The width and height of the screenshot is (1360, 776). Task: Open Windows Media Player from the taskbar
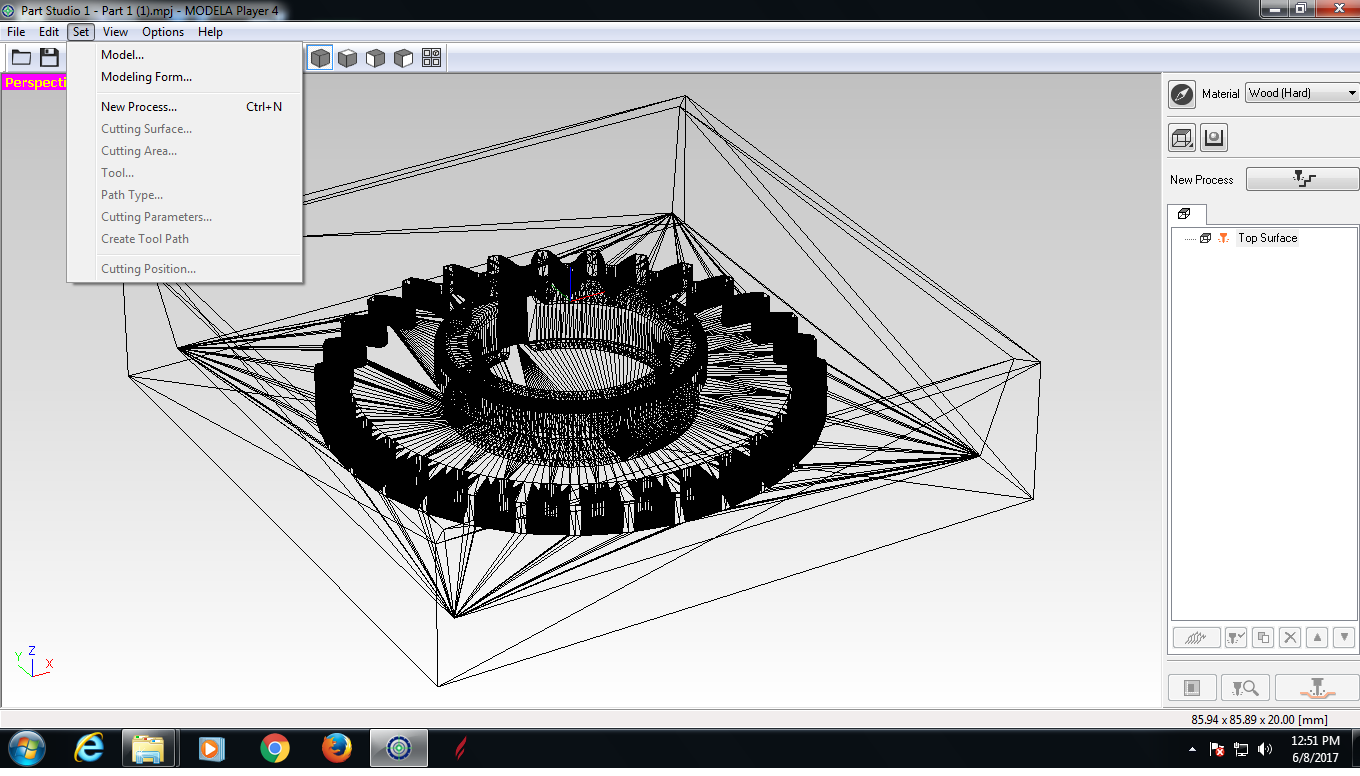pos(210,748)
